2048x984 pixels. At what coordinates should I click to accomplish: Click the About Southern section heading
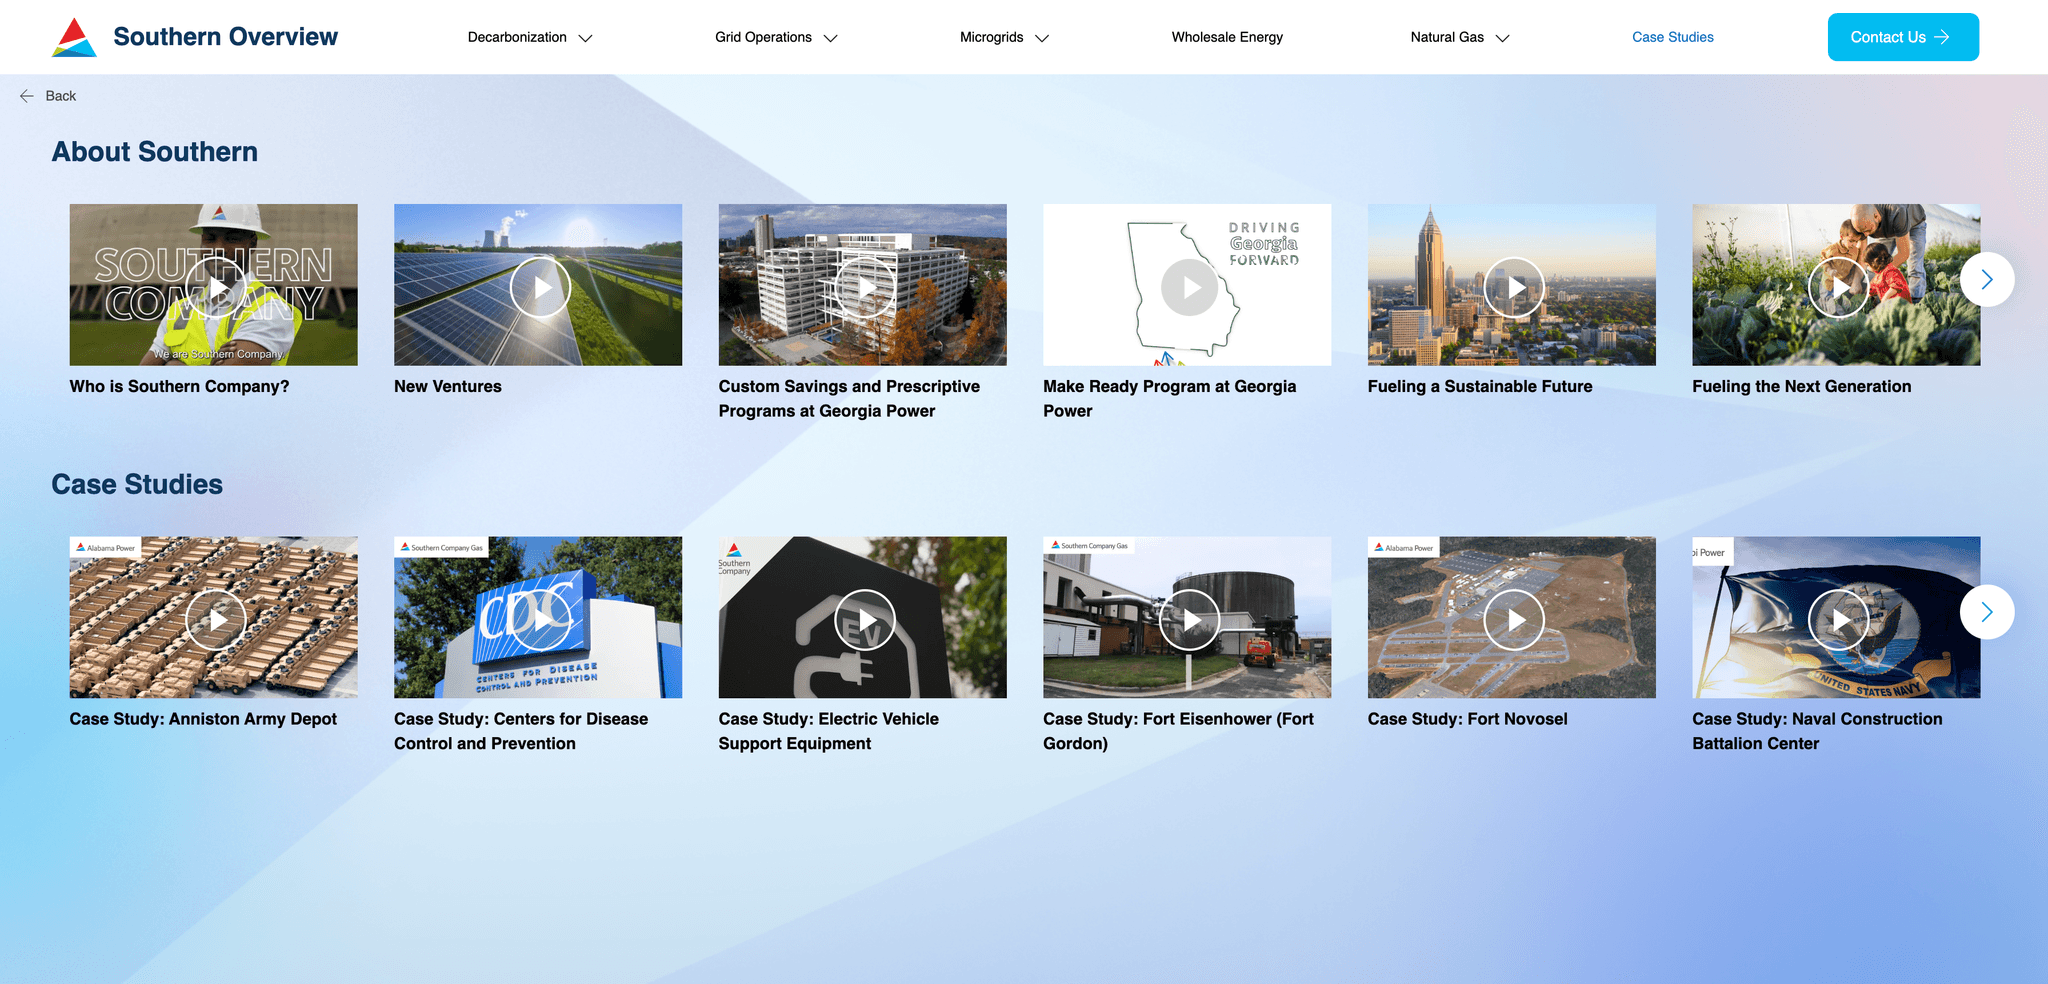[x=155, y=152]
